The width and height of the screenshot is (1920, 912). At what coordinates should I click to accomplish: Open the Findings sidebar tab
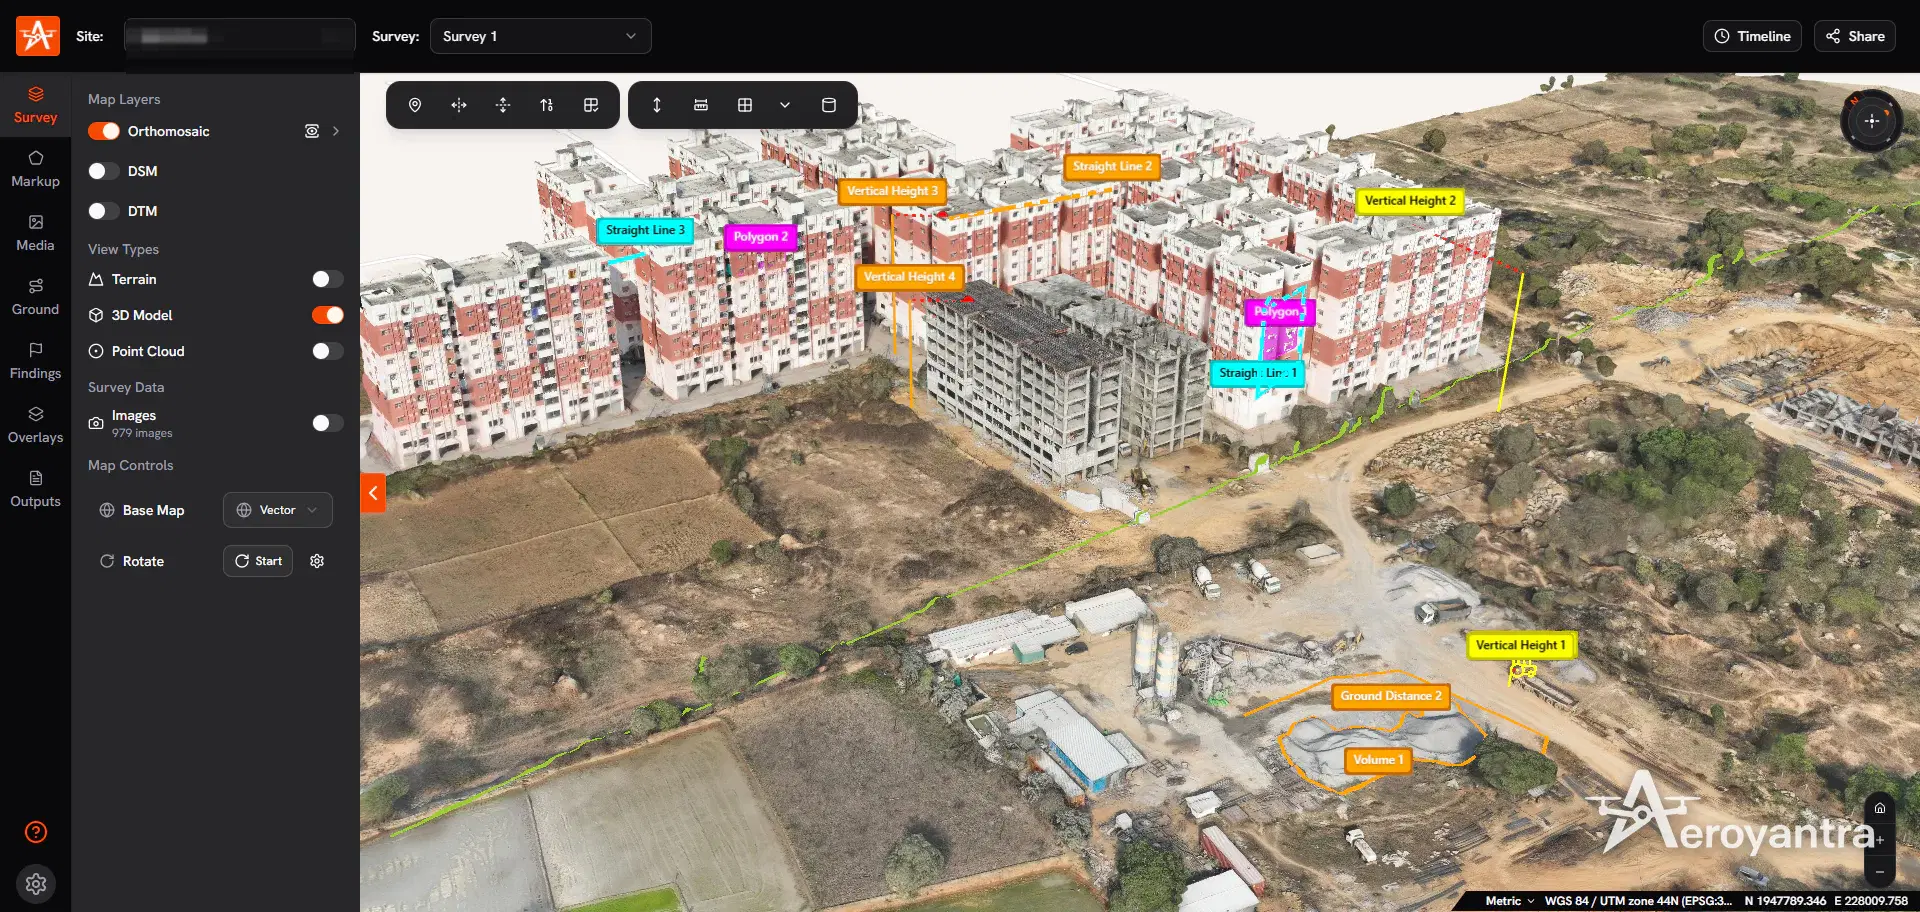click(x=36, y=361)
